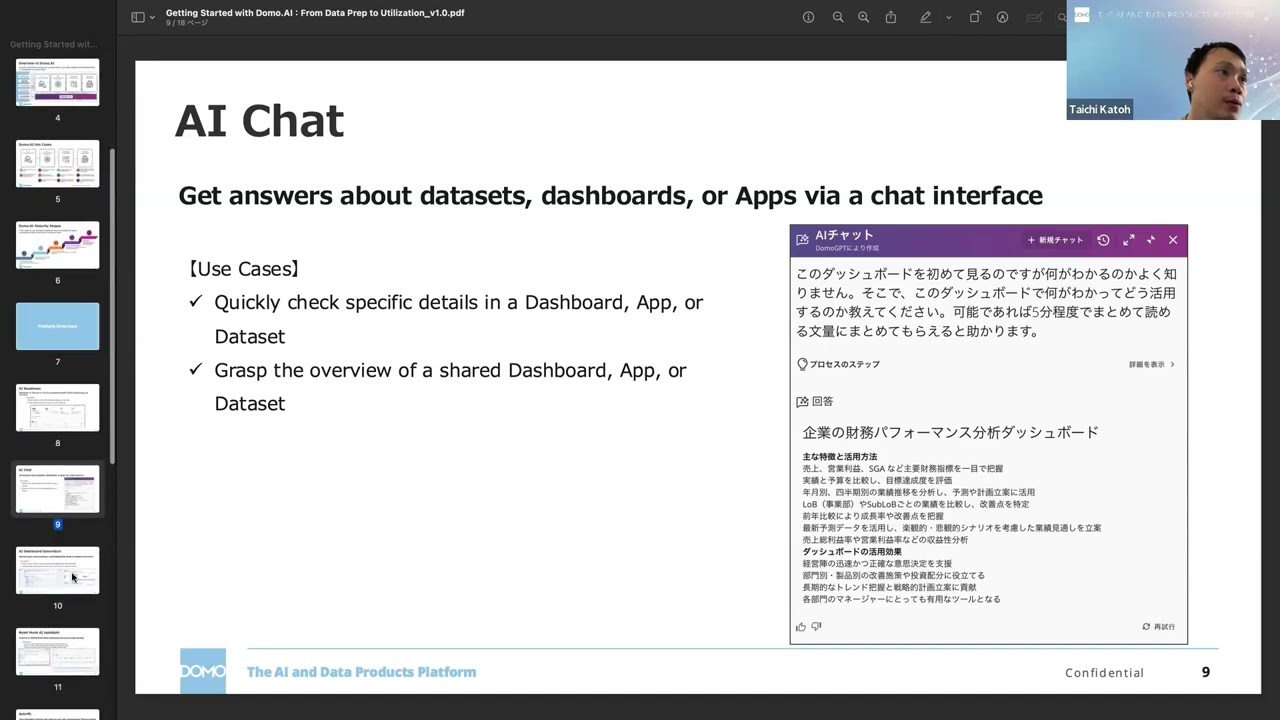Click the document title in title bar
The image size is (1280, 720).
[315, 13]
